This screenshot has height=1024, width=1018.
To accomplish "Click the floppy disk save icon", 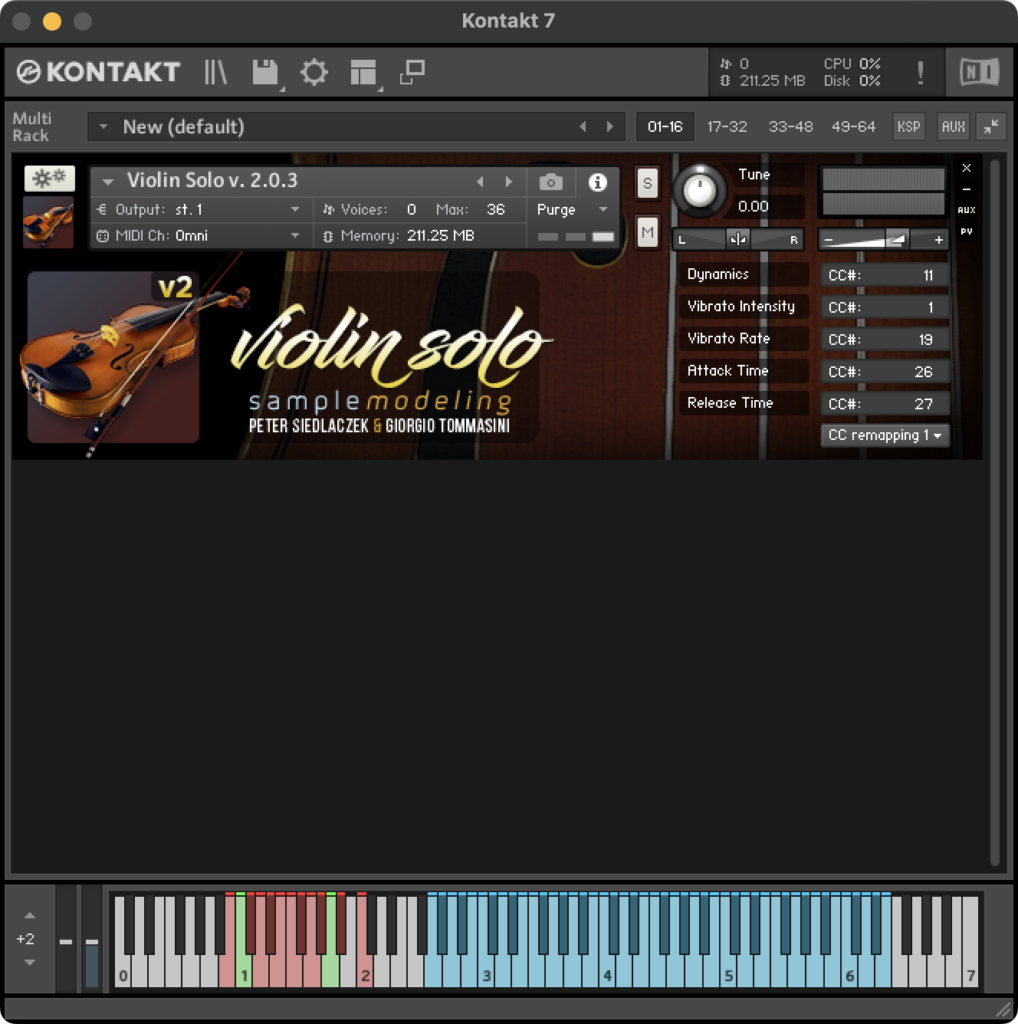I will point(265,72).
